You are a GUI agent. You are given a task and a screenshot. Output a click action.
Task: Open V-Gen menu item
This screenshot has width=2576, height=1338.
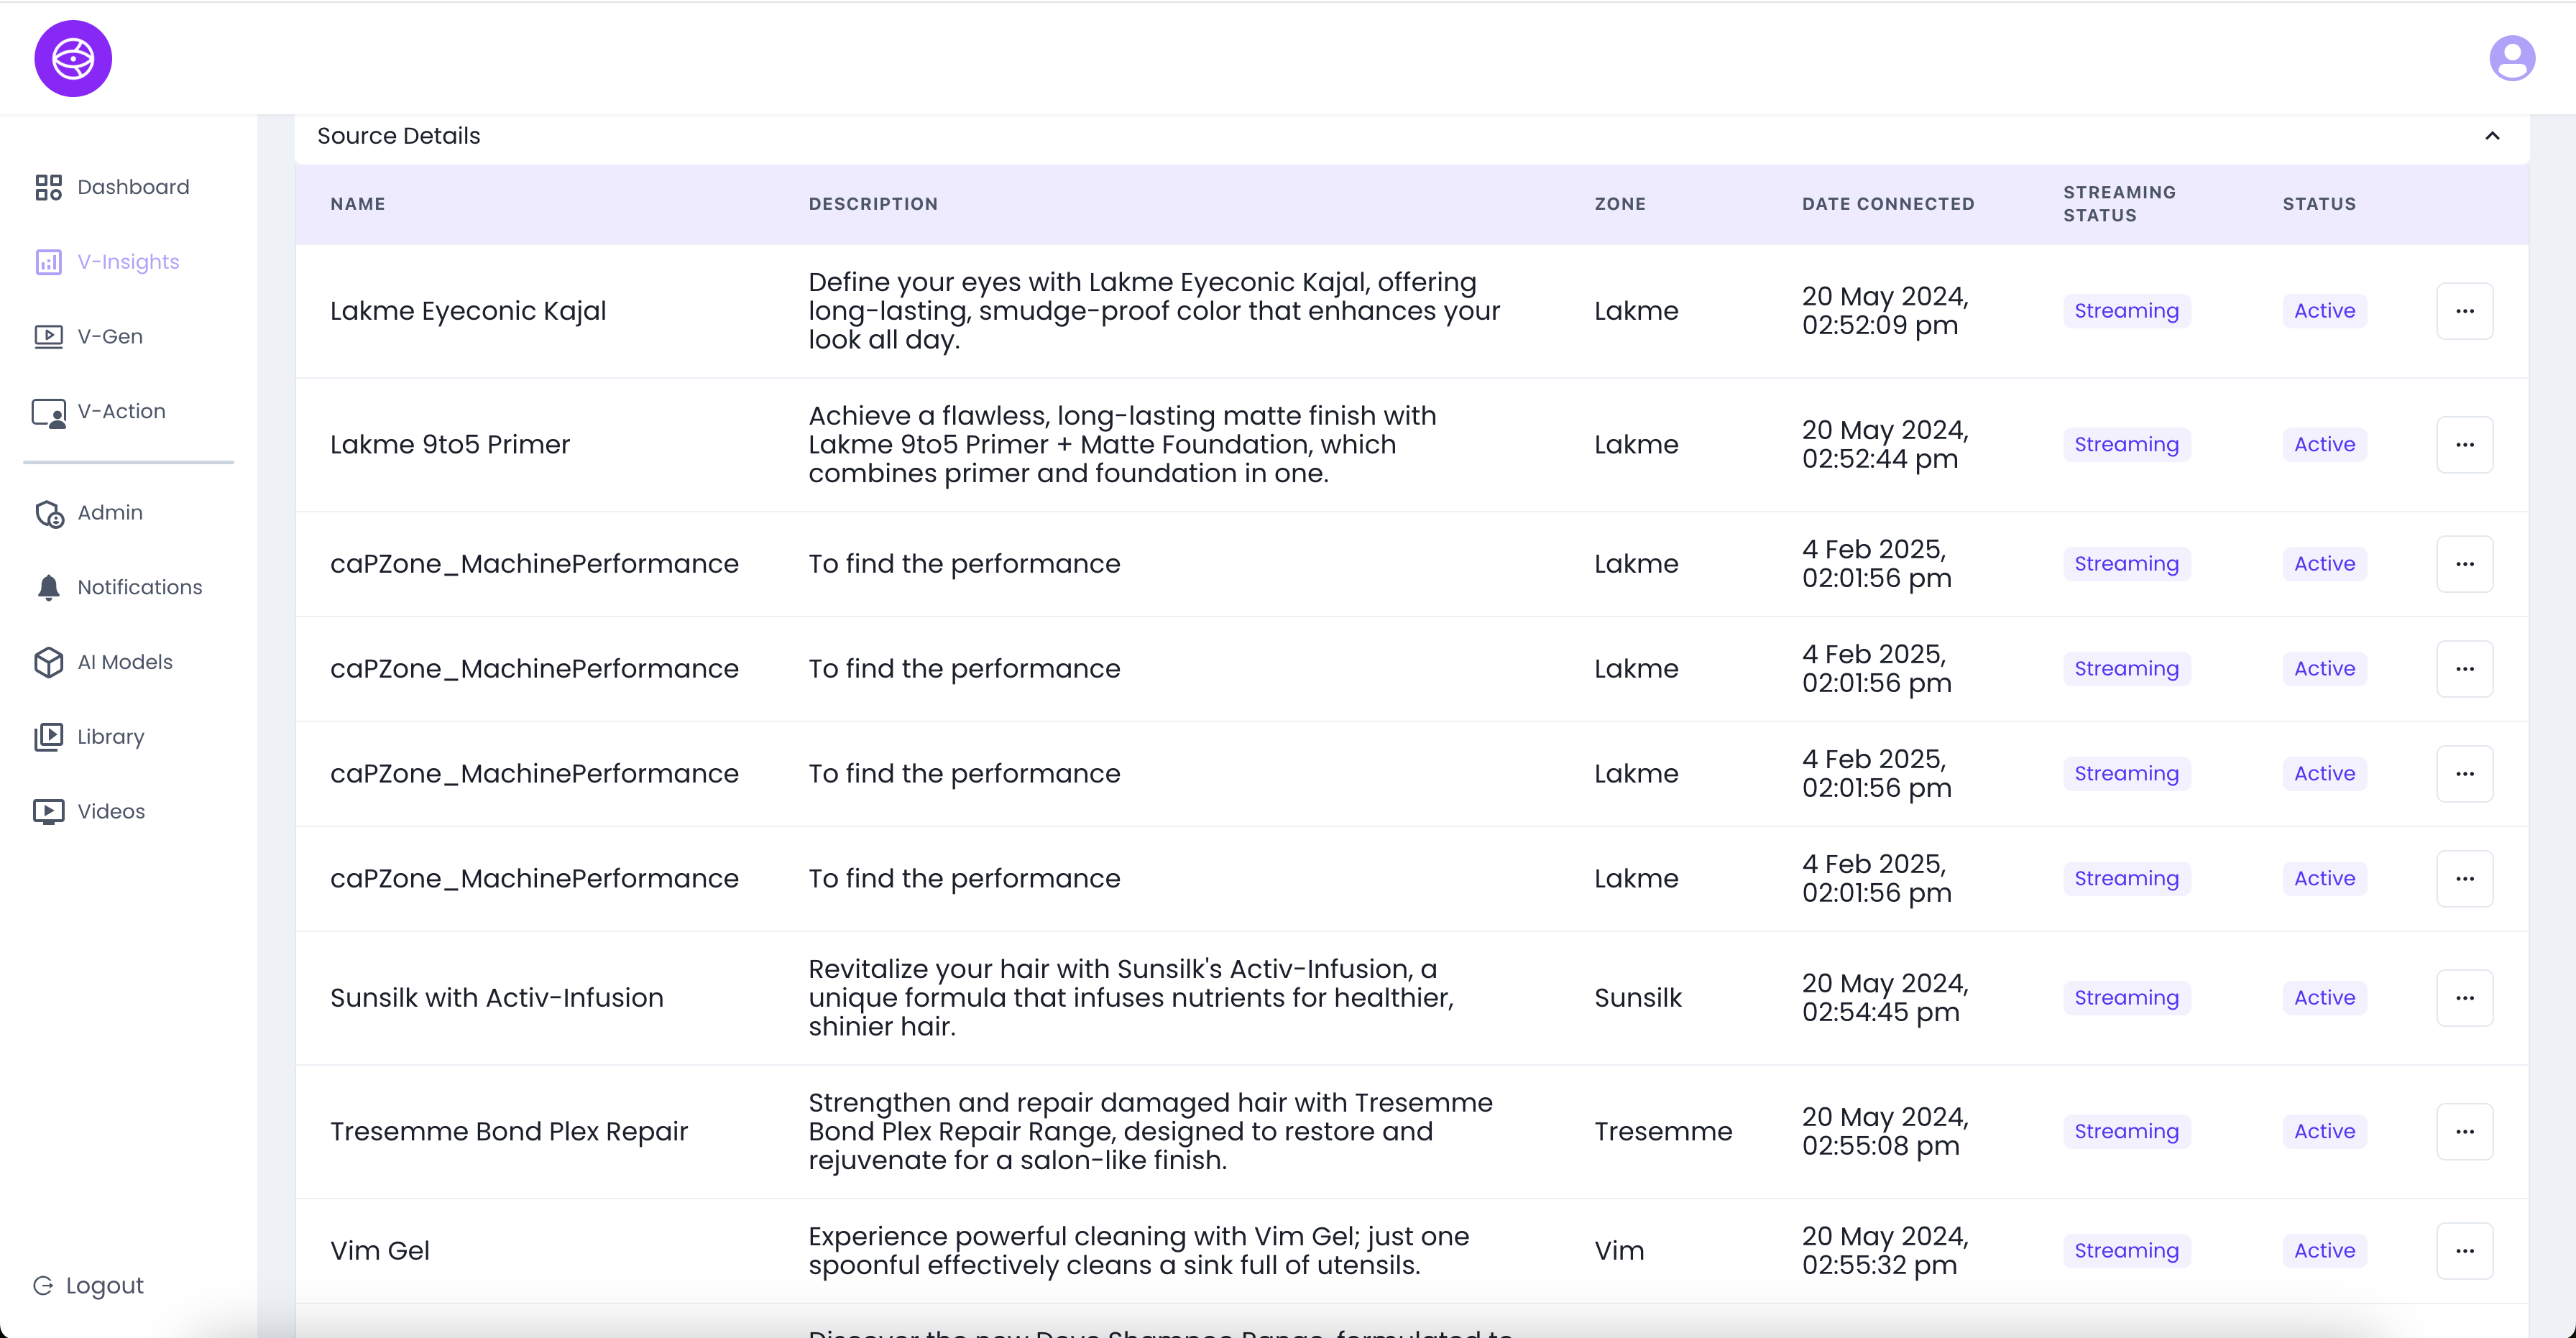110,337
